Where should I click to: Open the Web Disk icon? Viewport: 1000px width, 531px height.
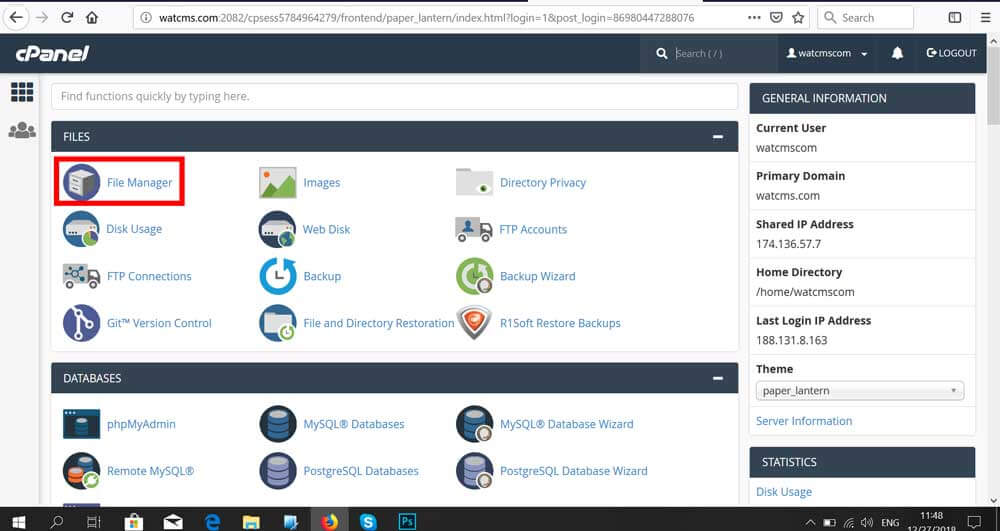coord(277,229)
